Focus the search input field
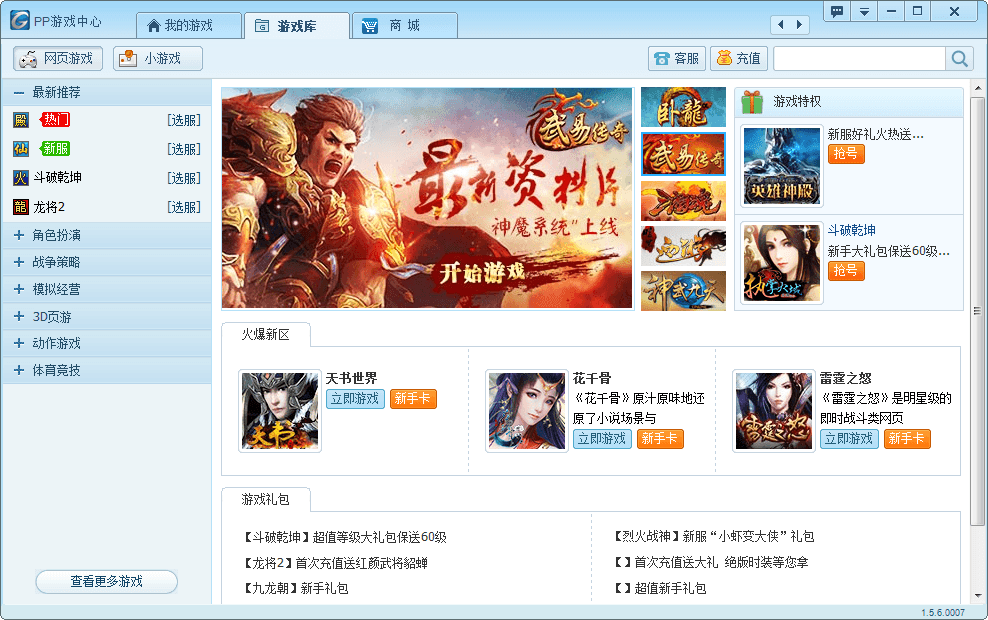988x620 pixels. coord(859,59)
